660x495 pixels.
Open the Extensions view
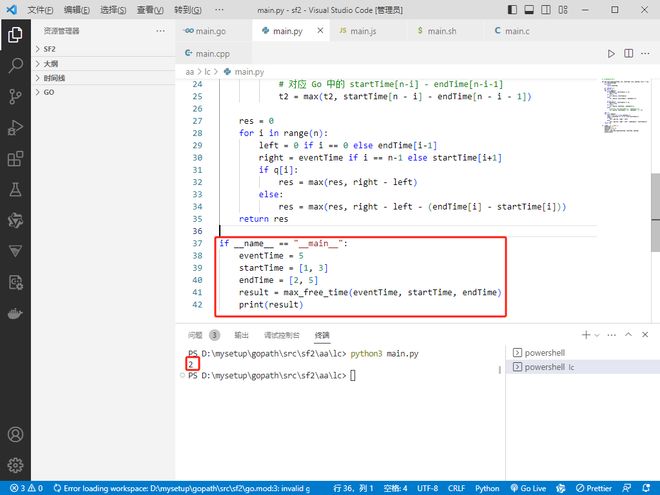tap(15, 159)
